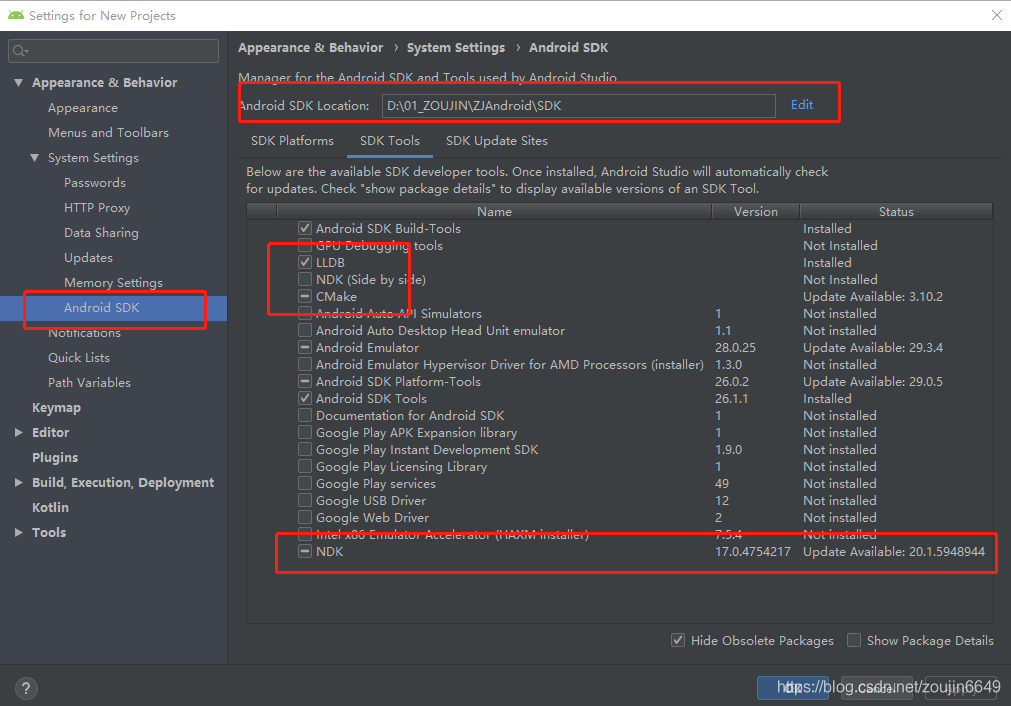Expand the Editor tree node
This screenshot has height=706, width=1011.
pyautogui.click(x=19, y=433)
